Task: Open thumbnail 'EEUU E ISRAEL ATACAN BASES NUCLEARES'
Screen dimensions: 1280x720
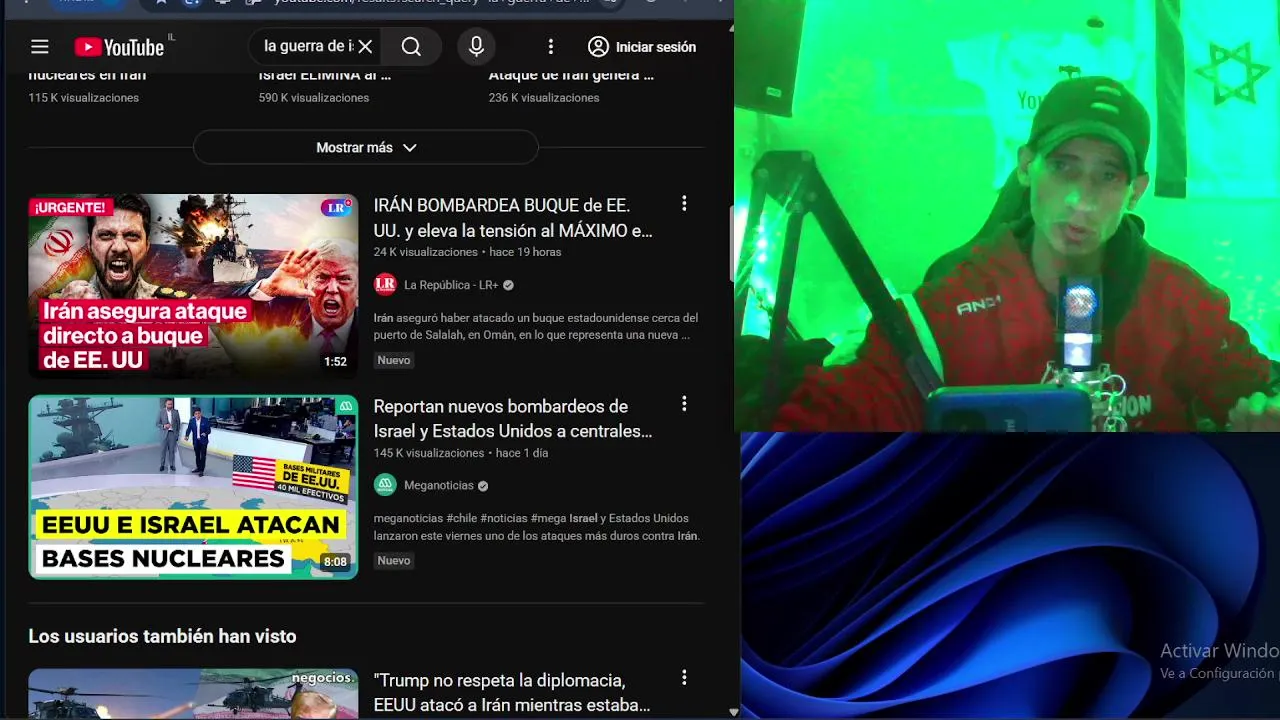Action: [x=193, y=487]
